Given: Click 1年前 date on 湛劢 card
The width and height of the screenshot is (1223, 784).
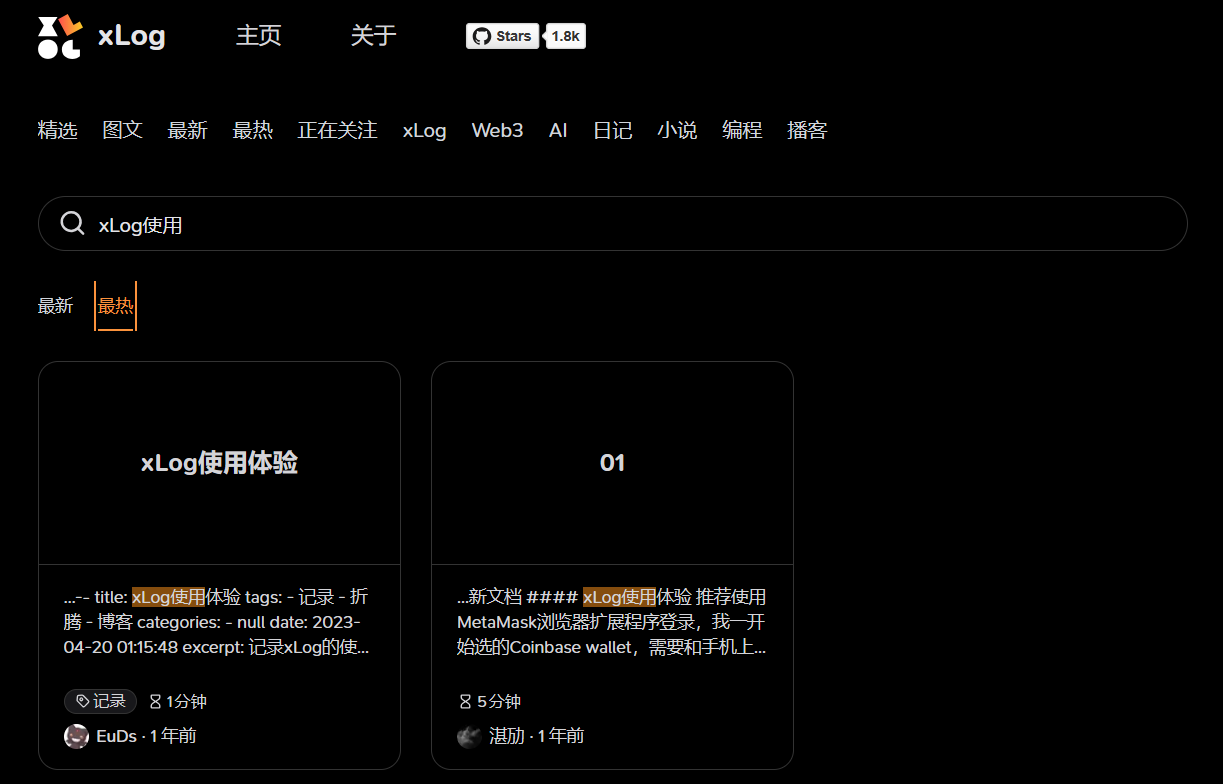Looking at the screenshot, I should tap(561, 736).
